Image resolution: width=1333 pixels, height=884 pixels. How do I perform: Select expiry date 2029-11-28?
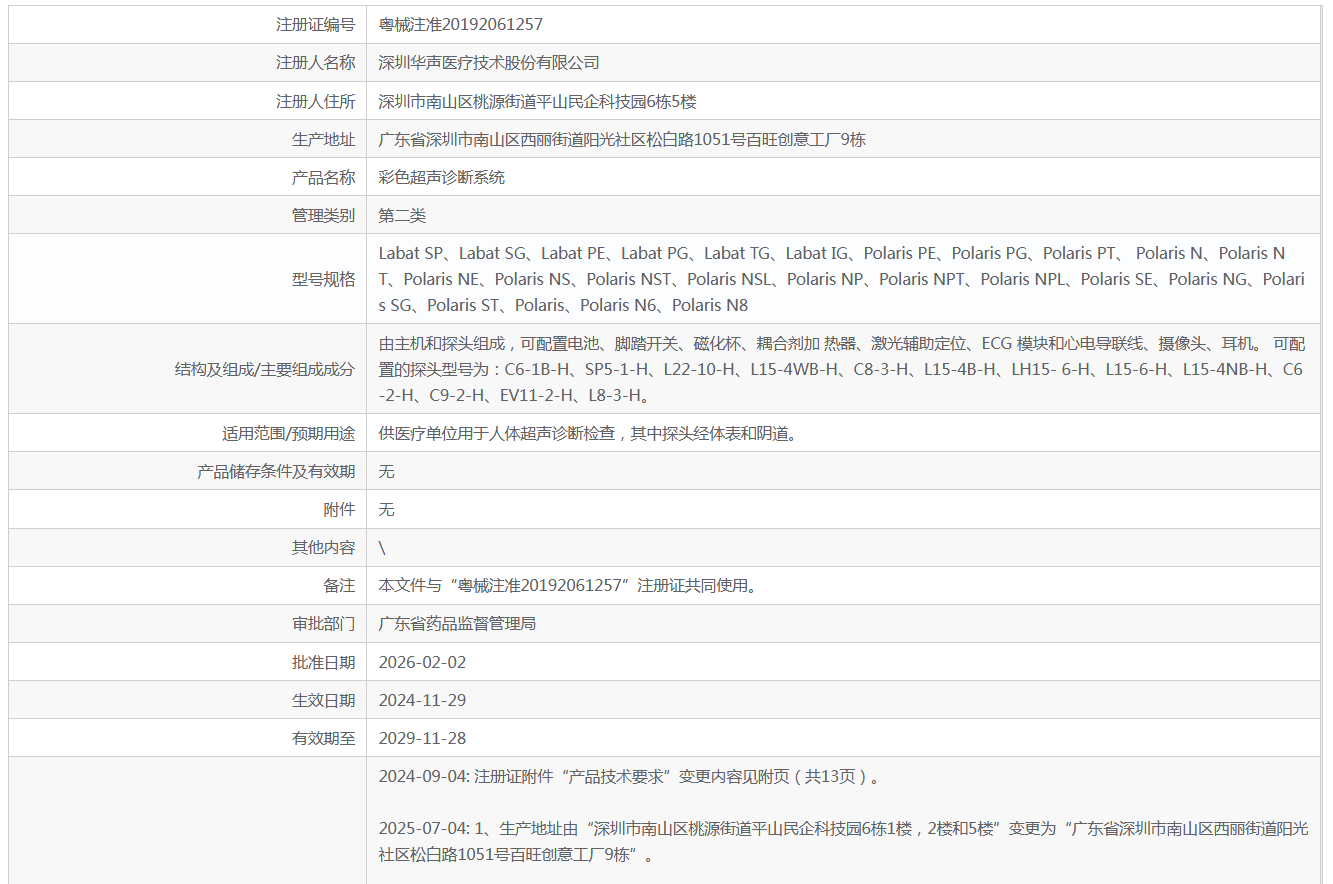click(x=422, y=738)
